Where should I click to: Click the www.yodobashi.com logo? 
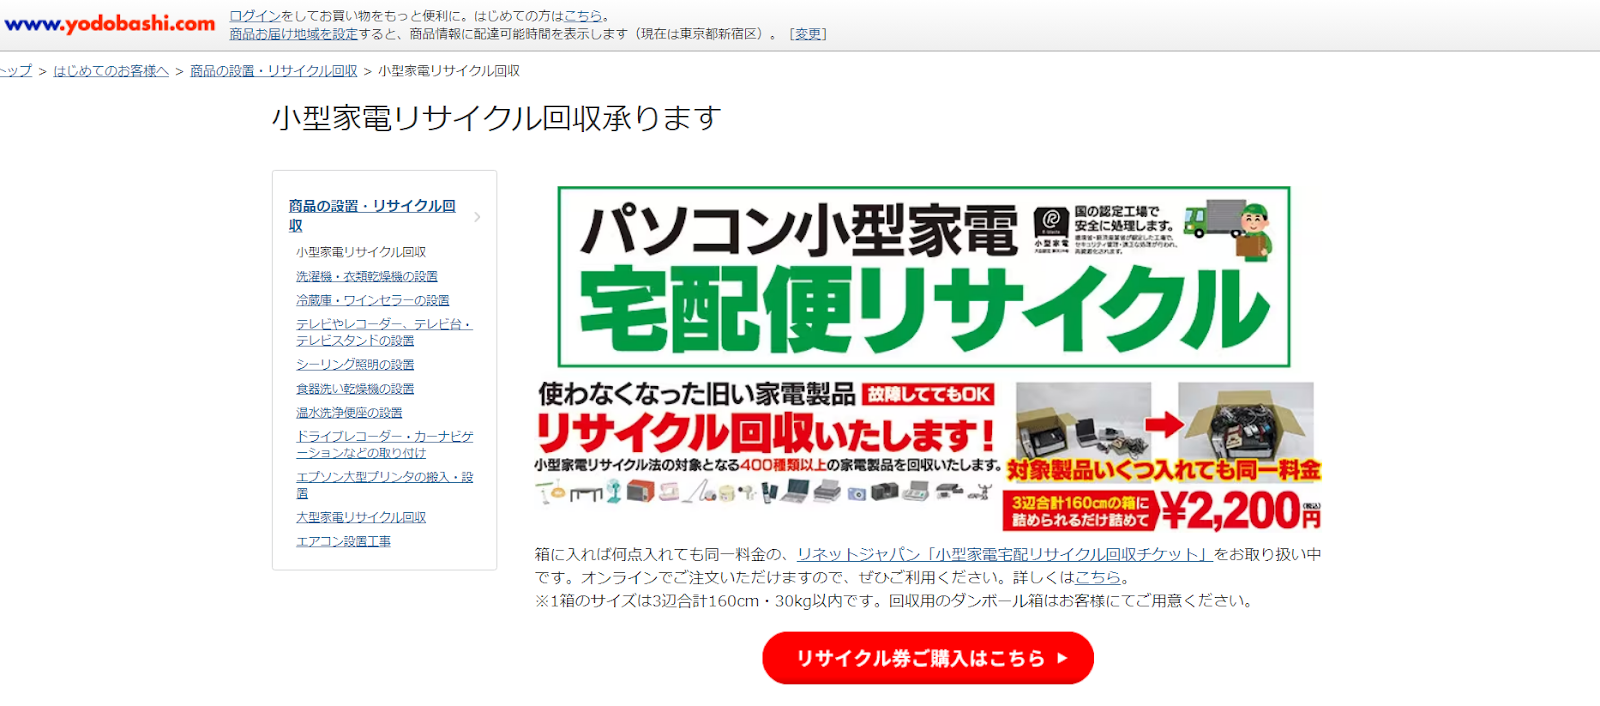point(109,23)
